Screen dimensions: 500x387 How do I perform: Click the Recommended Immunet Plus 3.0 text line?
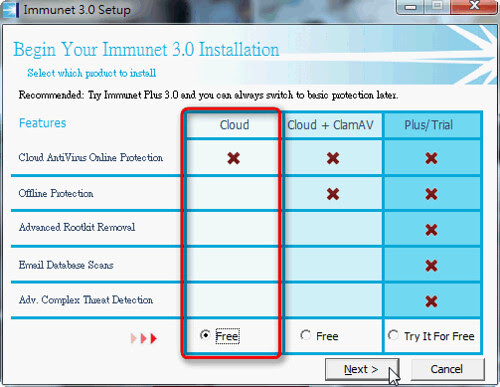pos(208,95)
